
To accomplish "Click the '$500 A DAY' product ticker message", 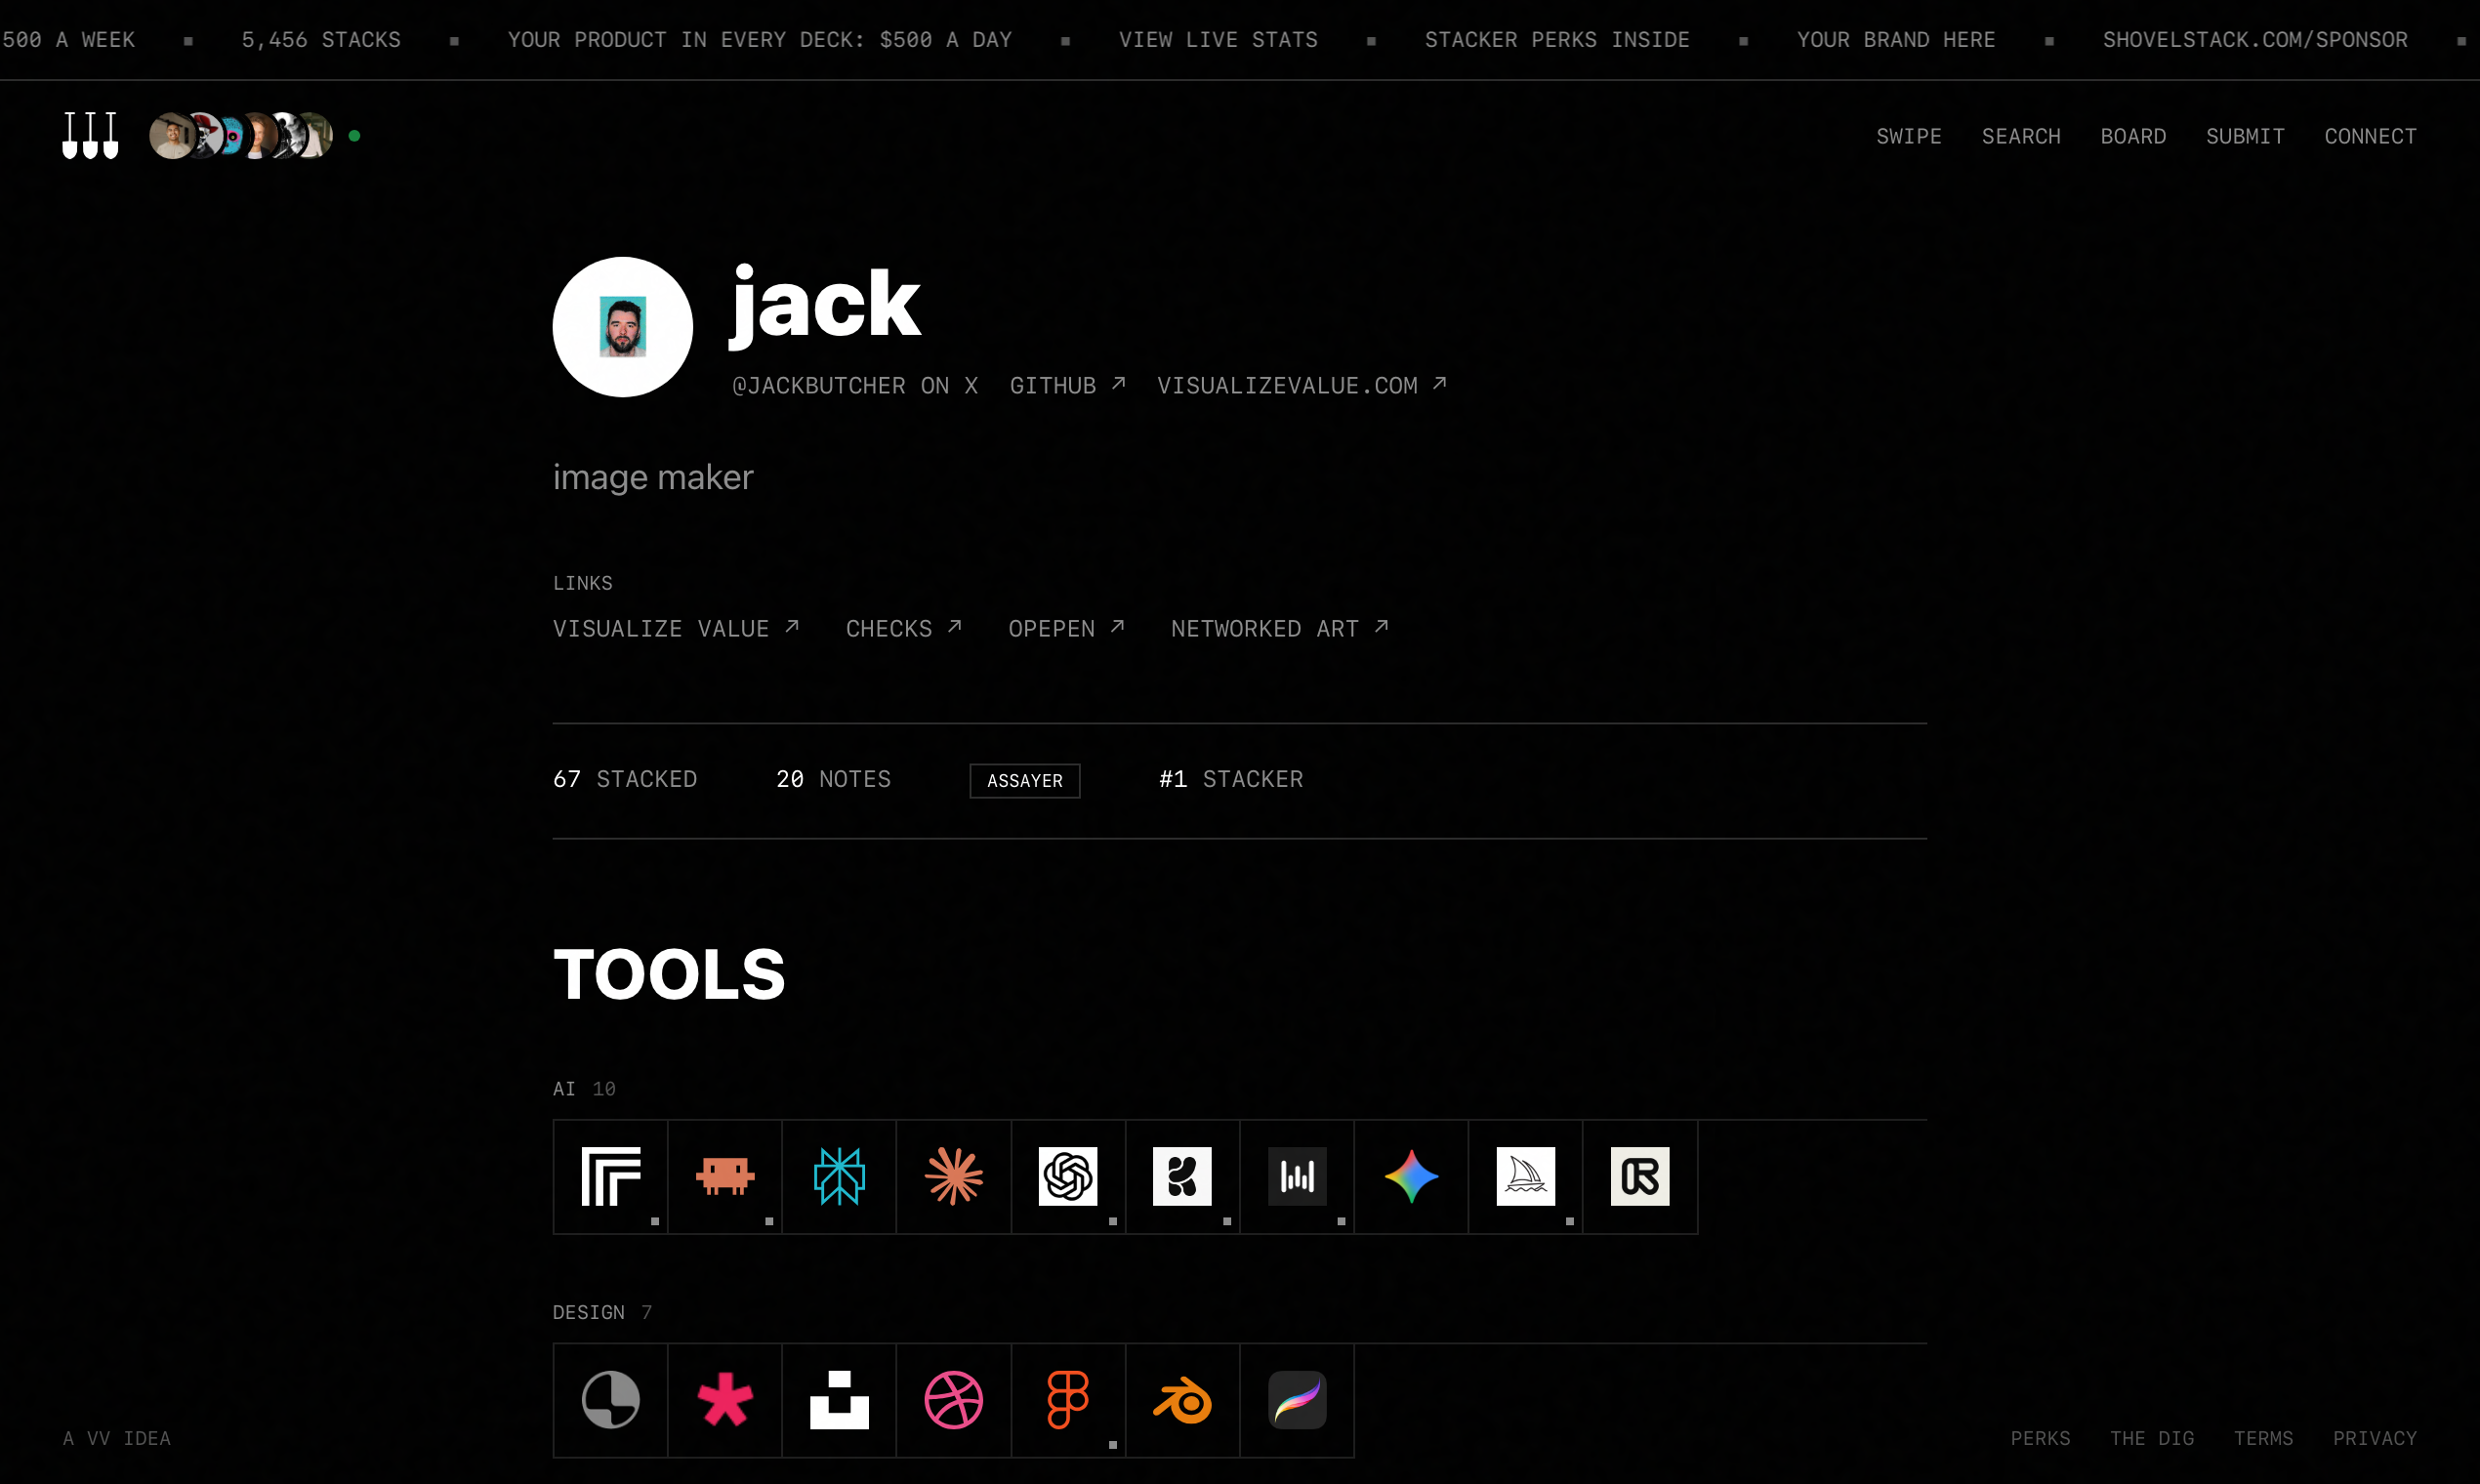I will click(x=760, y=40).
